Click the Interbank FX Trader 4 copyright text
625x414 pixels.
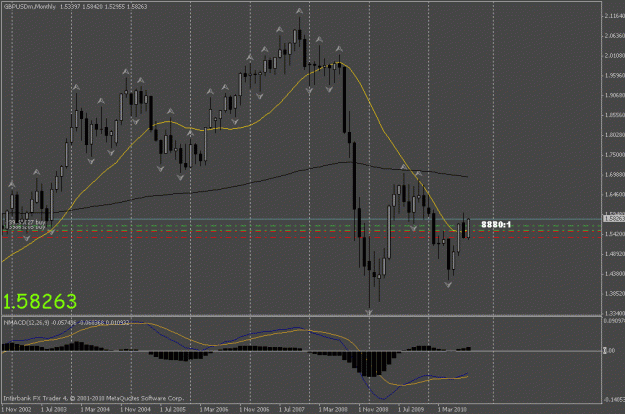tap(93, 398)
